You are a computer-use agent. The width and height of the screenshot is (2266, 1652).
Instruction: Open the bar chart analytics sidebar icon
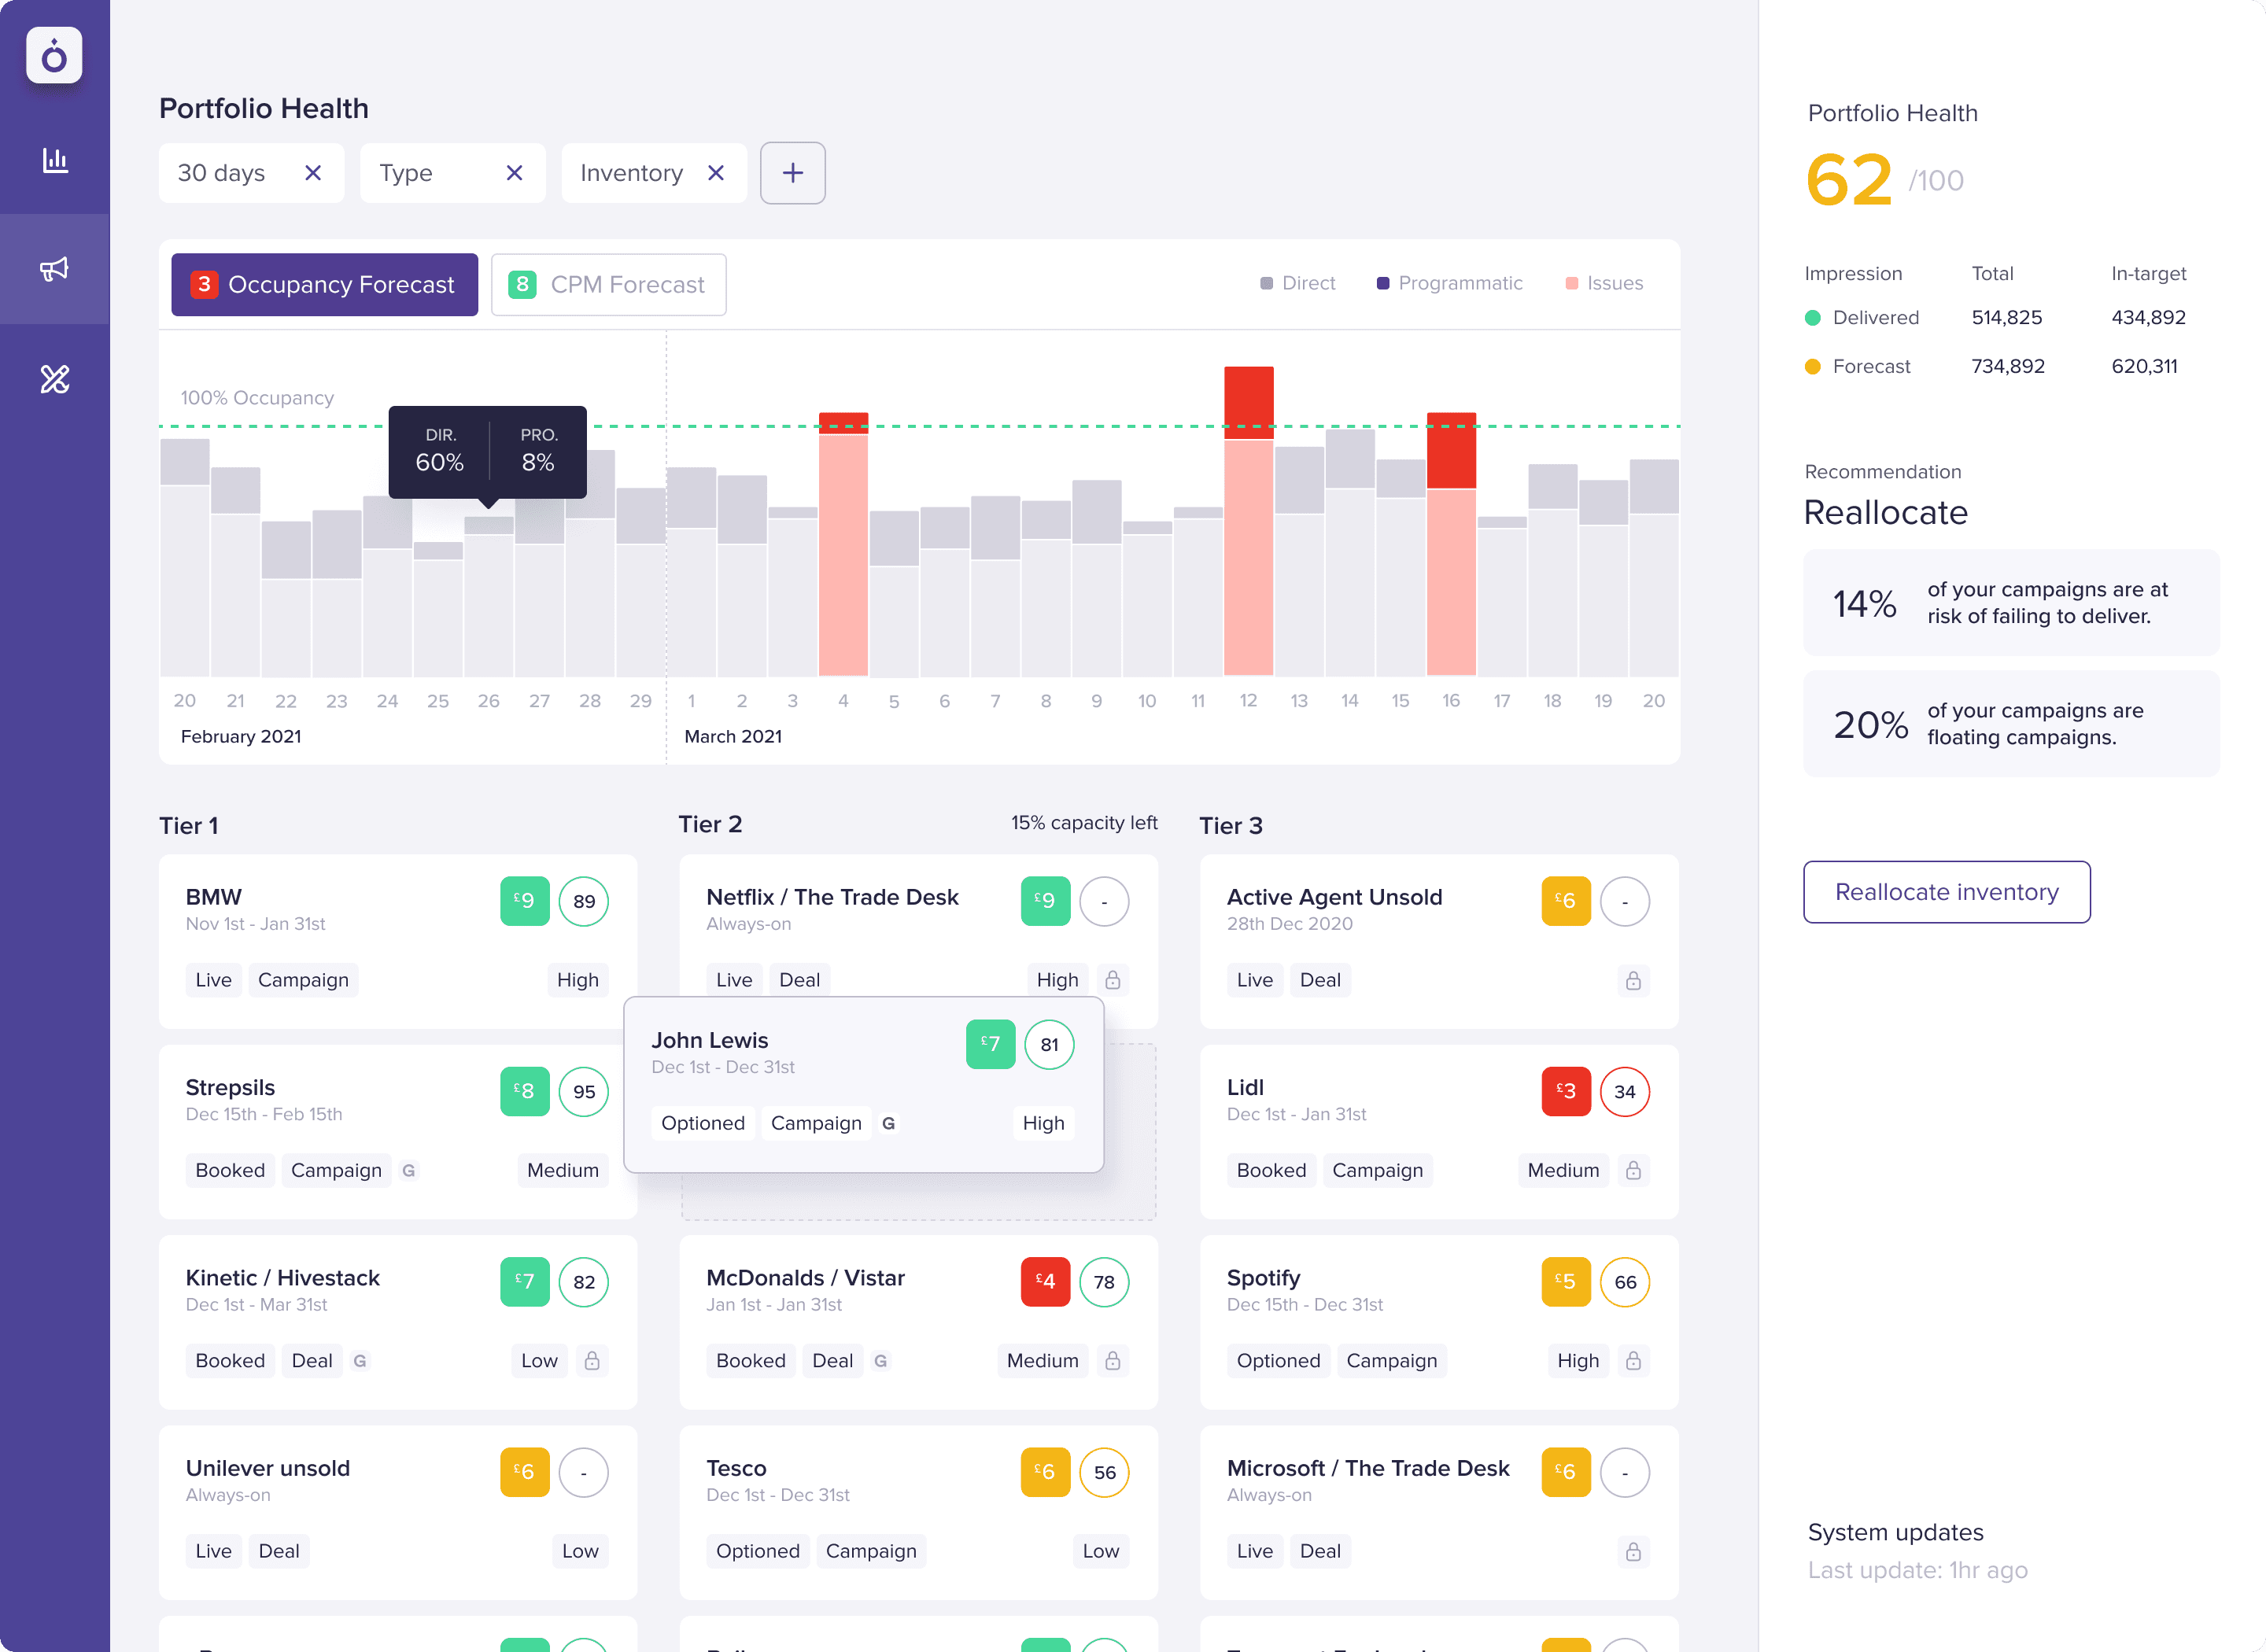pos(55,160)
